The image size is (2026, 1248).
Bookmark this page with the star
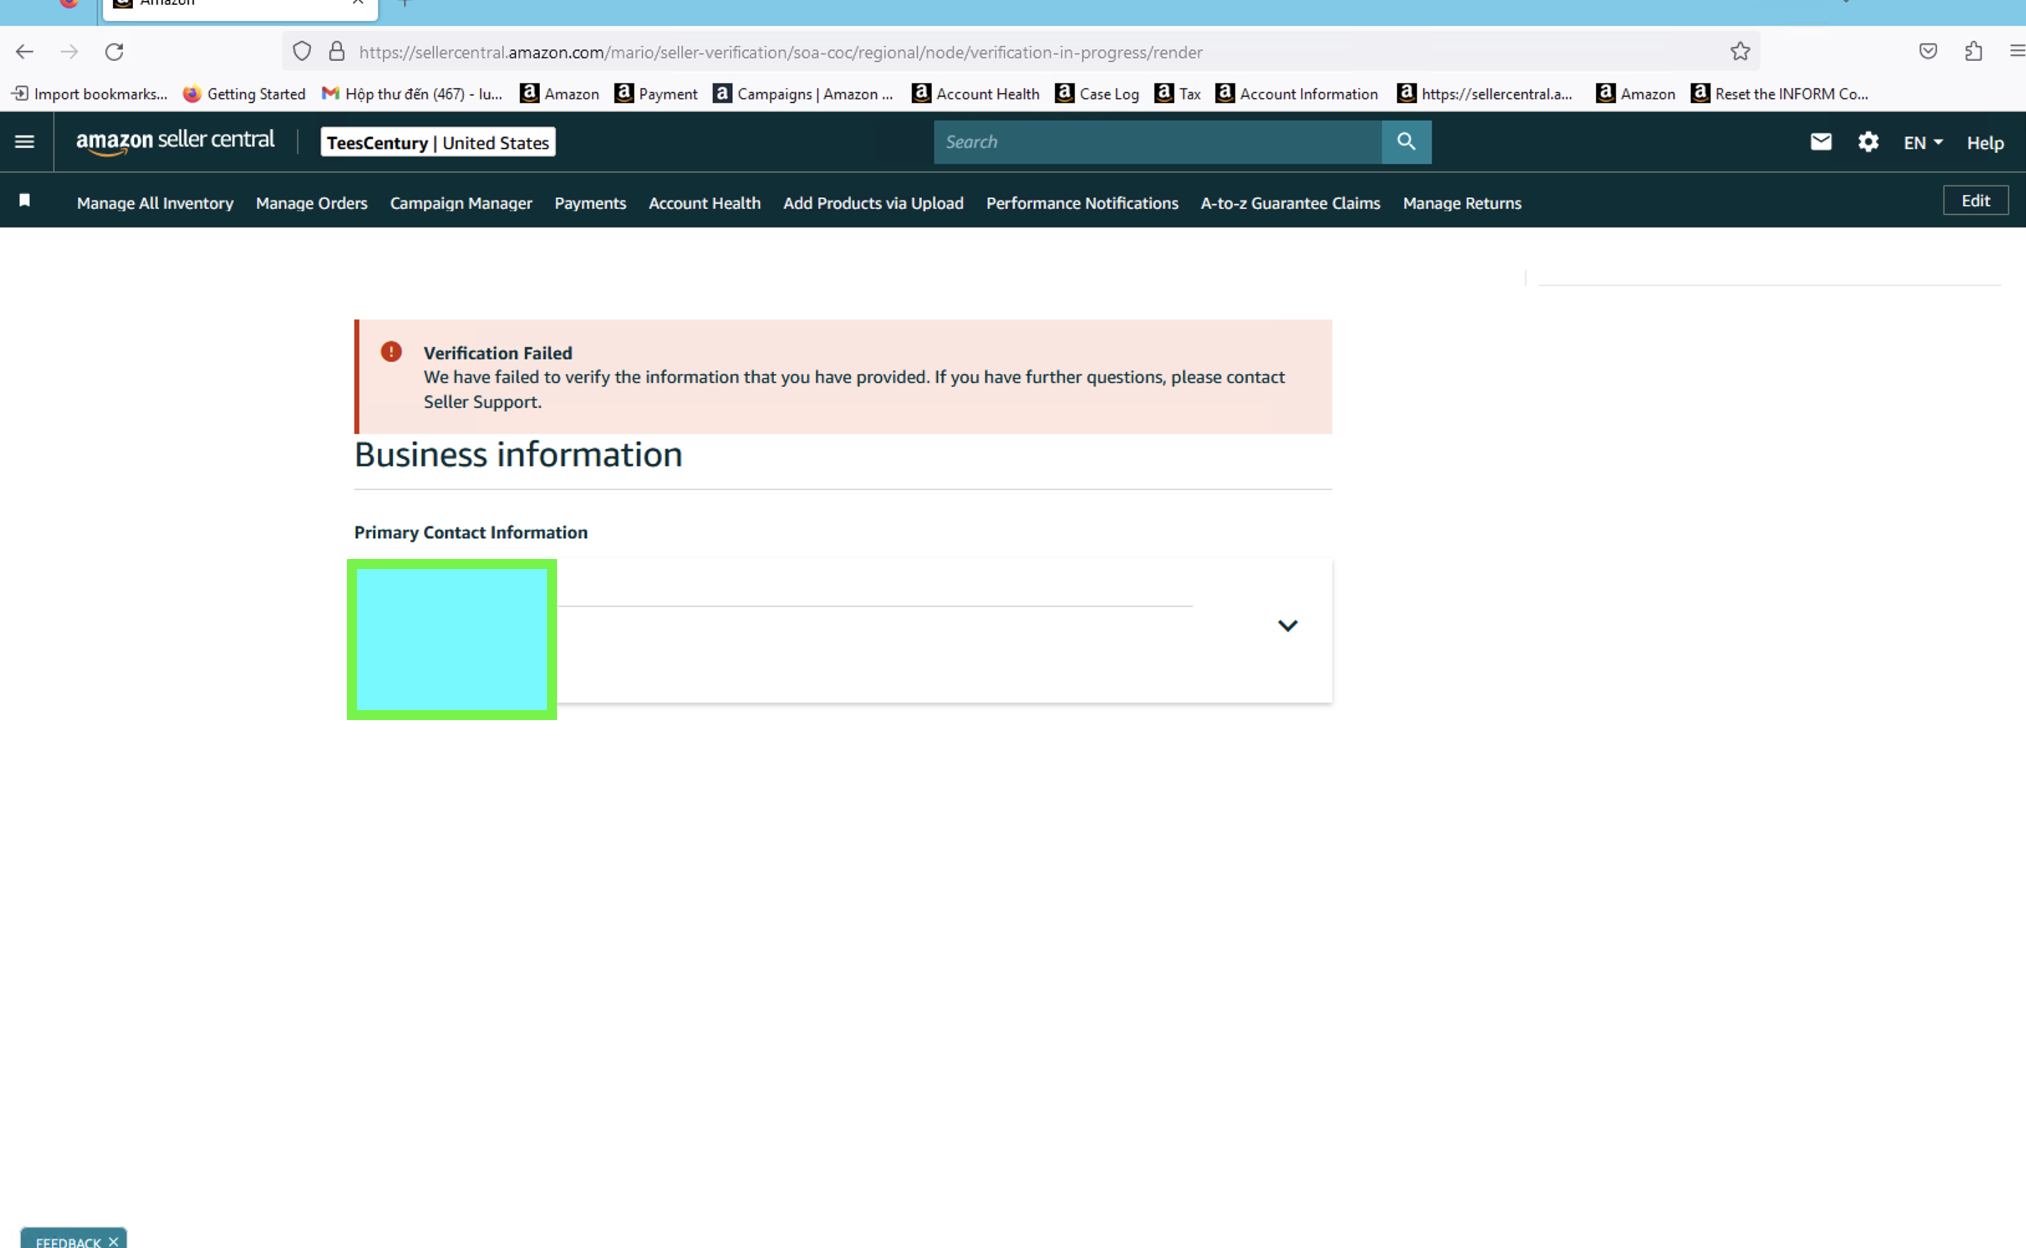pos(1740,52)
